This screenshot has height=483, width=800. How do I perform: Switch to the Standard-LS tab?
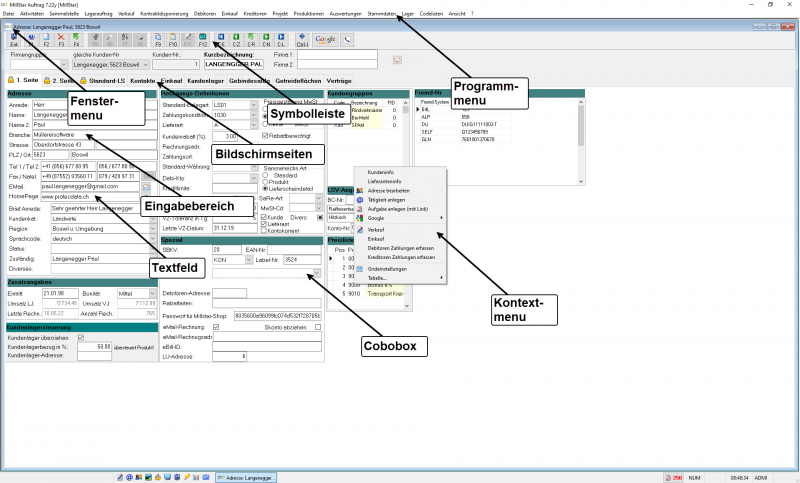pos(103,81)
